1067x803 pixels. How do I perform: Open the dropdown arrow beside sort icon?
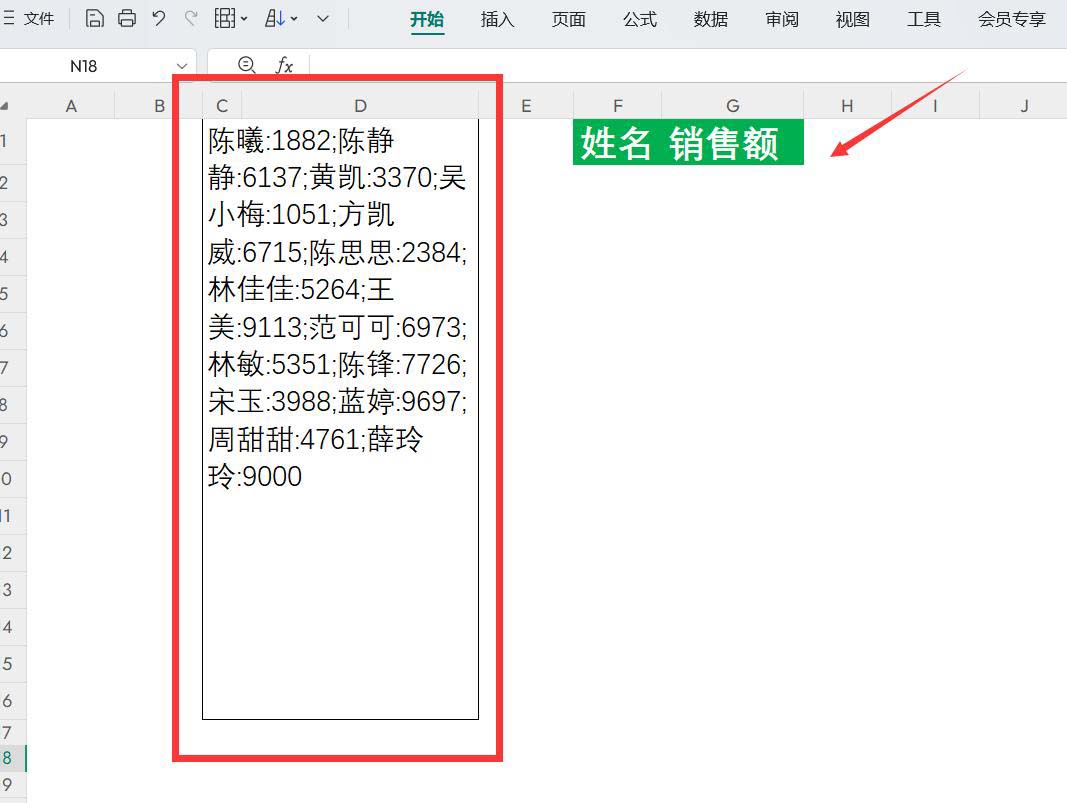click(294, 20)
